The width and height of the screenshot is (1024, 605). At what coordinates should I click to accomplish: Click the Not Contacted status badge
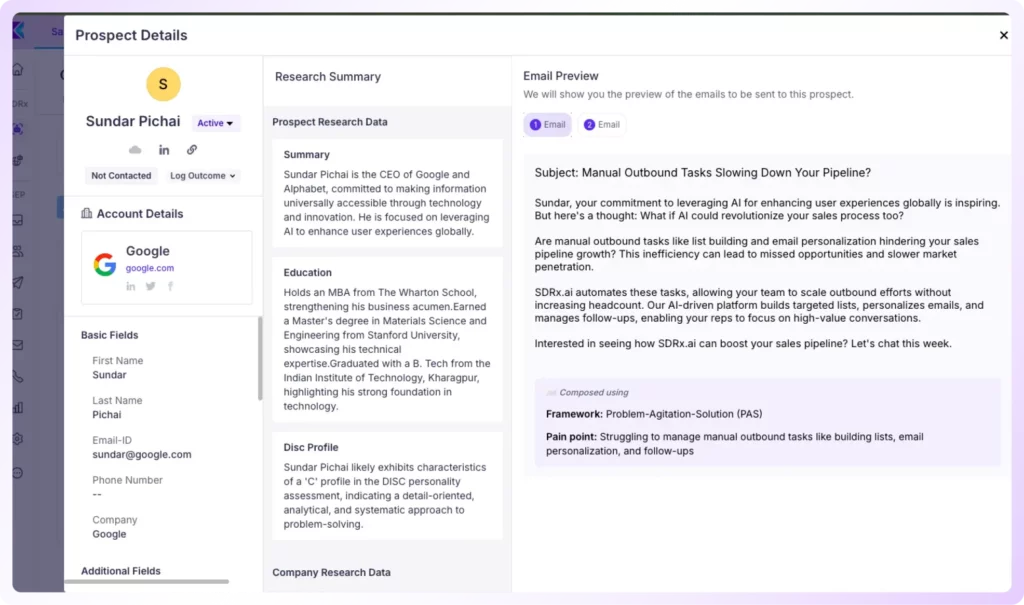point(121,176)
